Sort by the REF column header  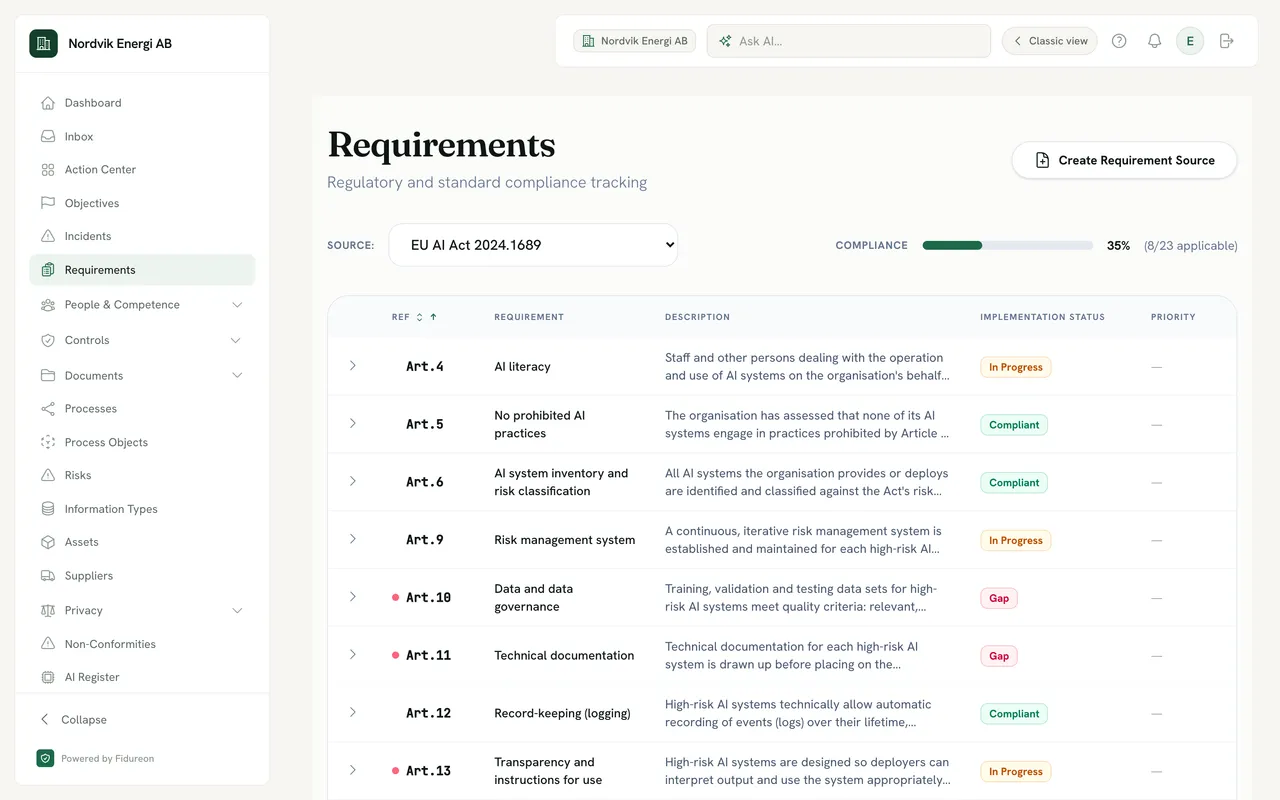(414, 317)
